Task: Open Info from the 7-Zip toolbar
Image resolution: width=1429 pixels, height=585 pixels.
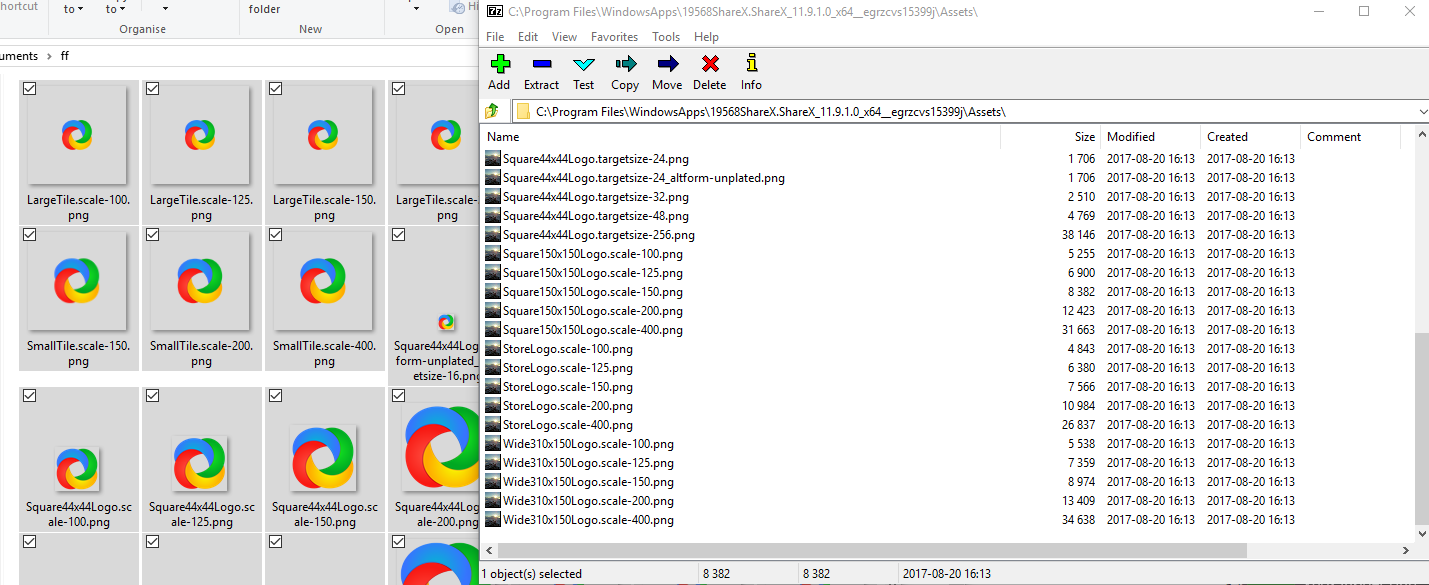Action: tap(752, 65)
